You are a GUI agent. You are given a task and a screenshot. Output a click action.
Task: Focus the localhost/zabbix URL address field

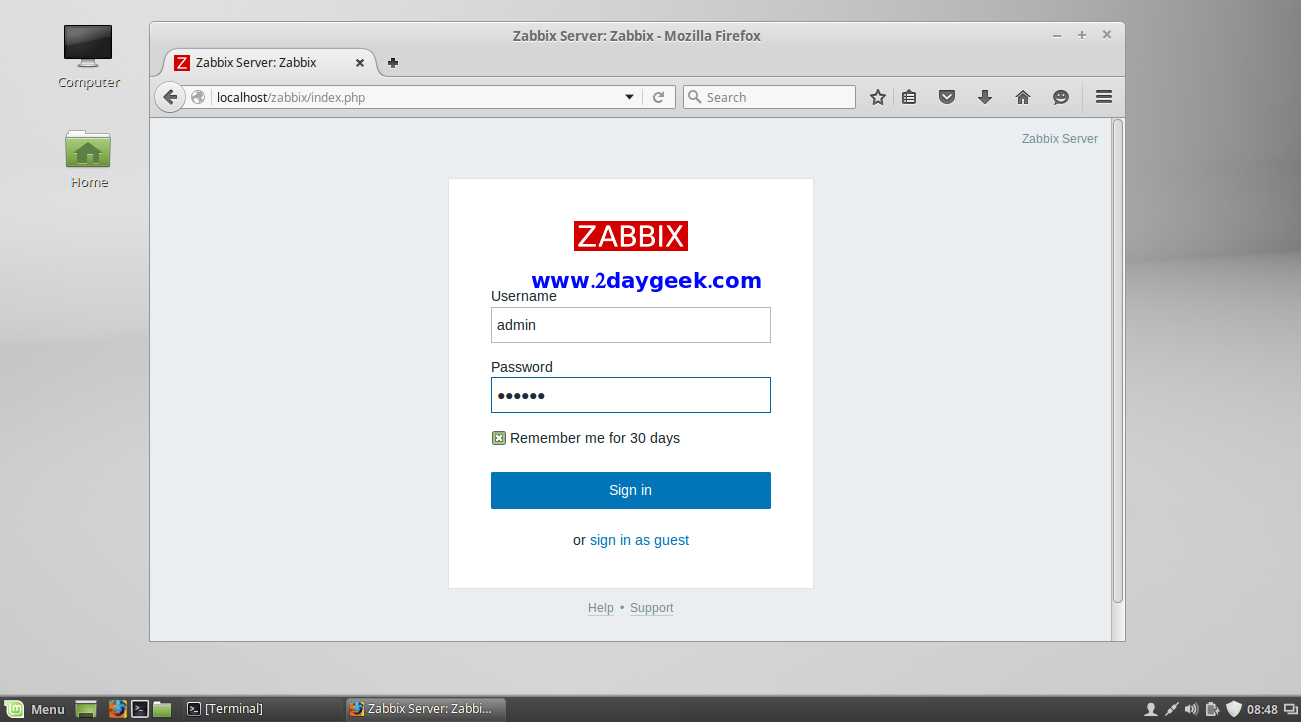(x=415, y=97)
